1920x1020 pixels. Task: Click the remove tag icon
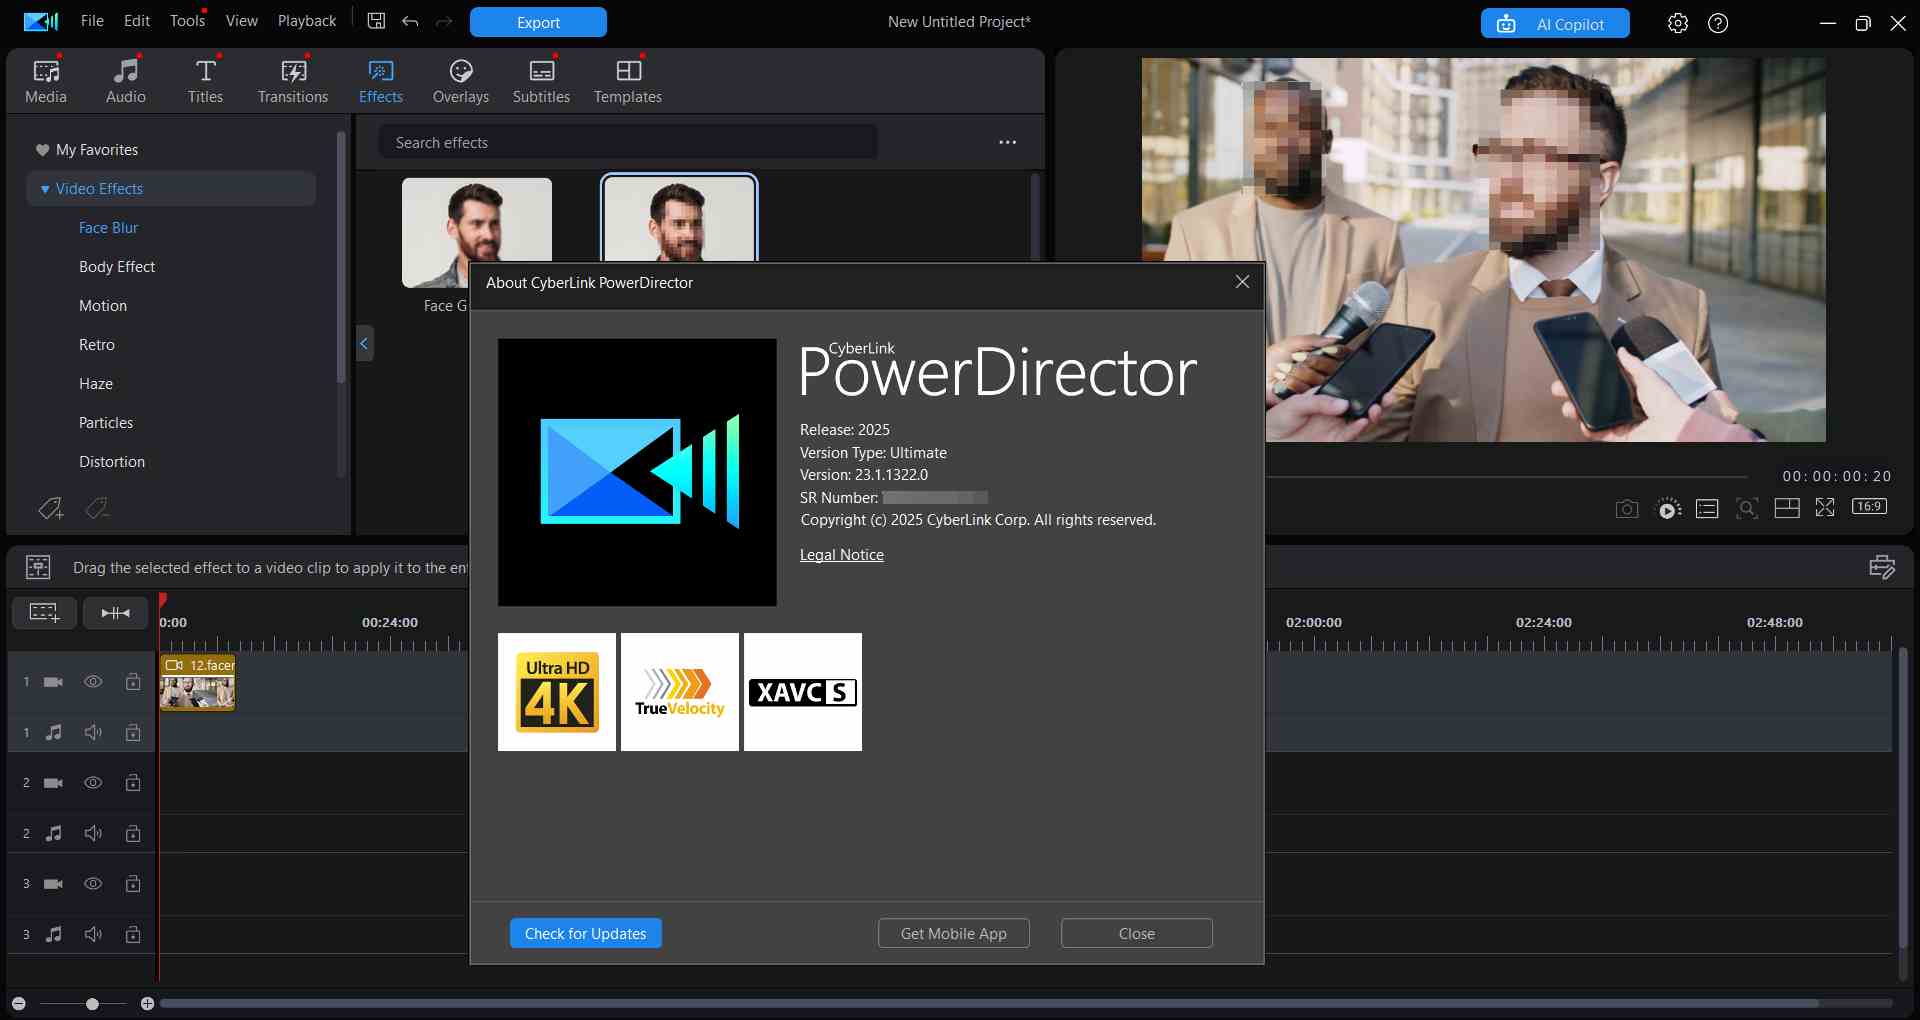pos(97,508)
